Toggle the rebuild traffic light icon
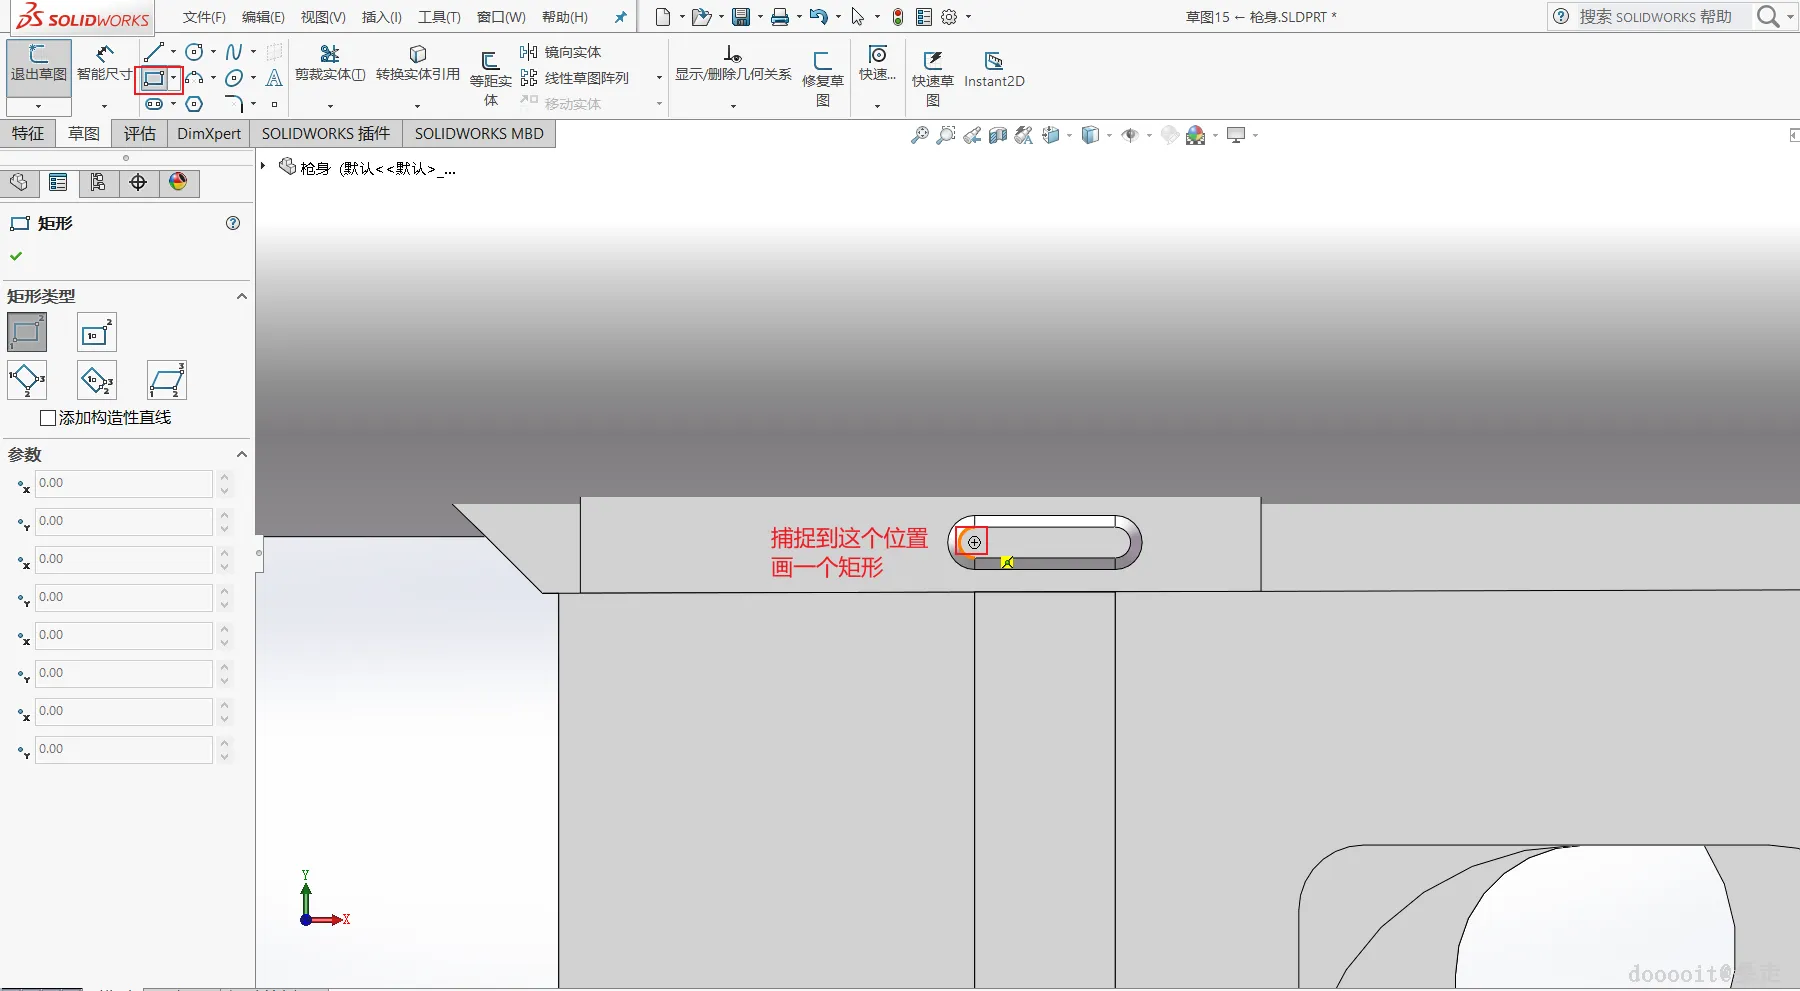Image resolution: width=1800 pixels, height=991 pixels. 898,17
